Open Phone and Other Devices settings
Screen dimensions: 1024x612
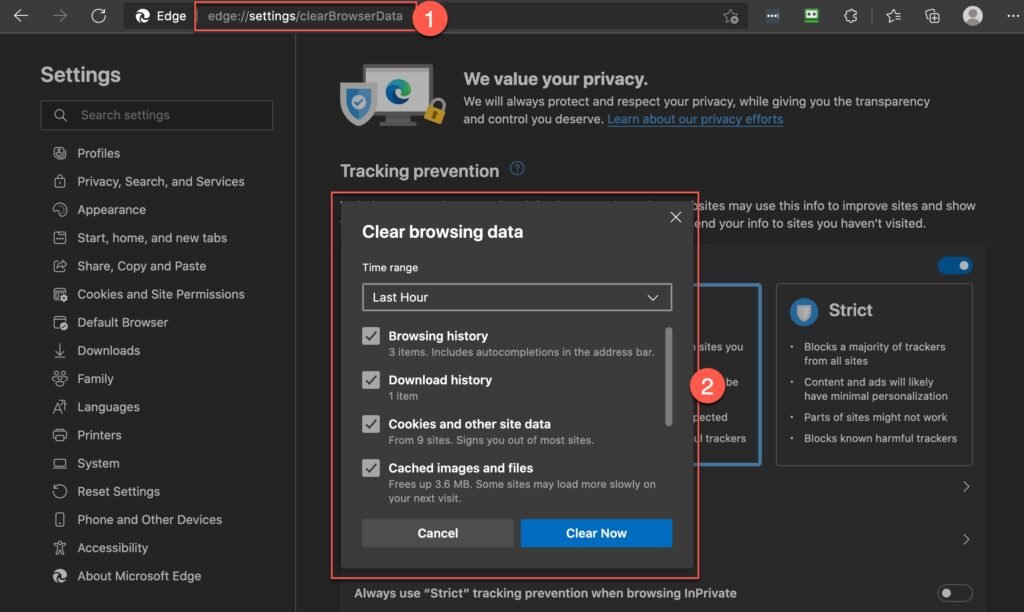coord(150,519)
